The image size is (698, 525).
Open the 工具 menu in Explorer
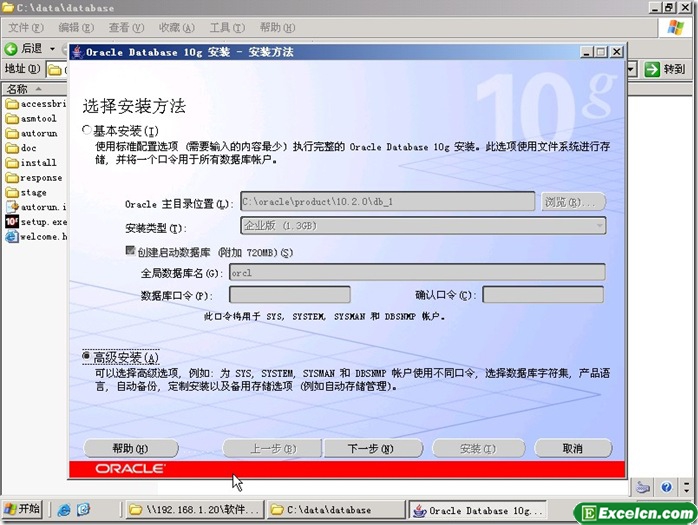(227, 28)
